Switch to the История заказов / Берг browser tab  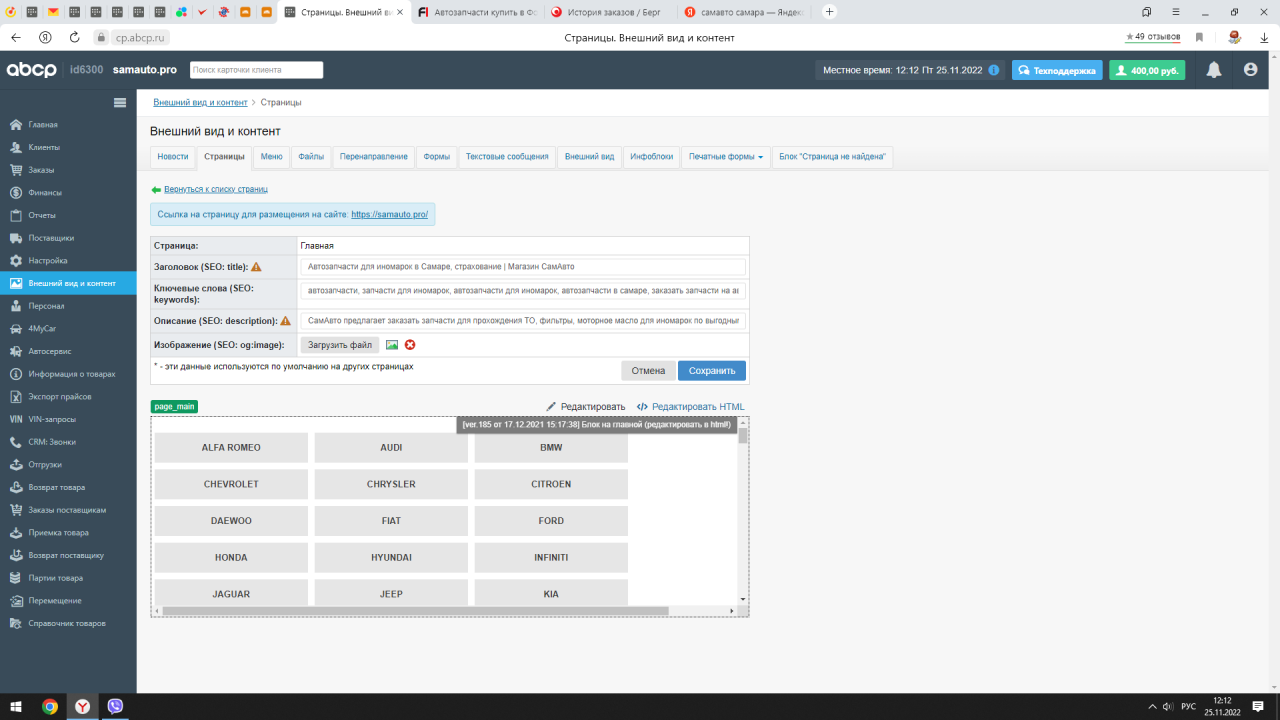[609, 12]
